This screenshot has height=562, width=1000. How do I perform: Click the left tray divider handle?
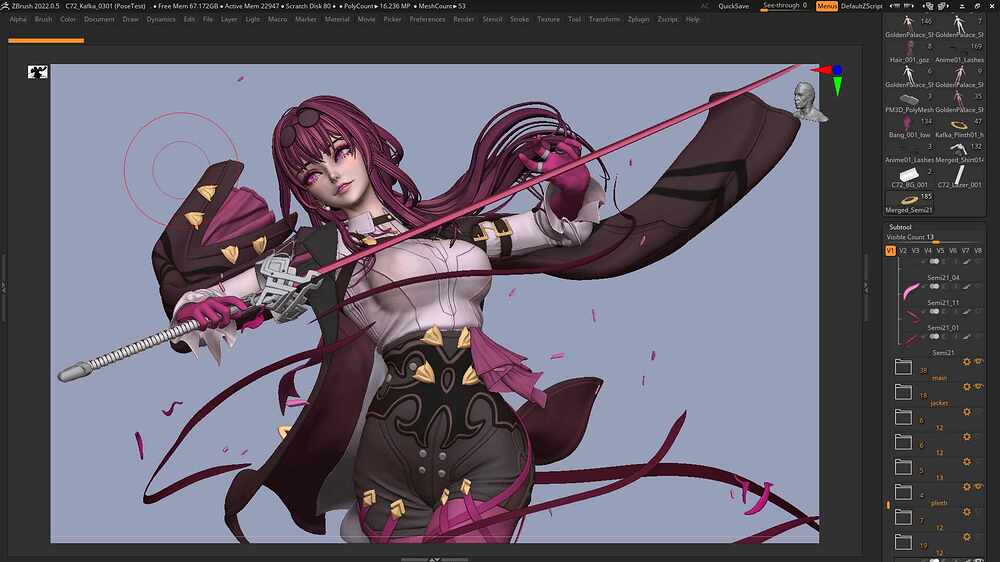coord(3,287)
